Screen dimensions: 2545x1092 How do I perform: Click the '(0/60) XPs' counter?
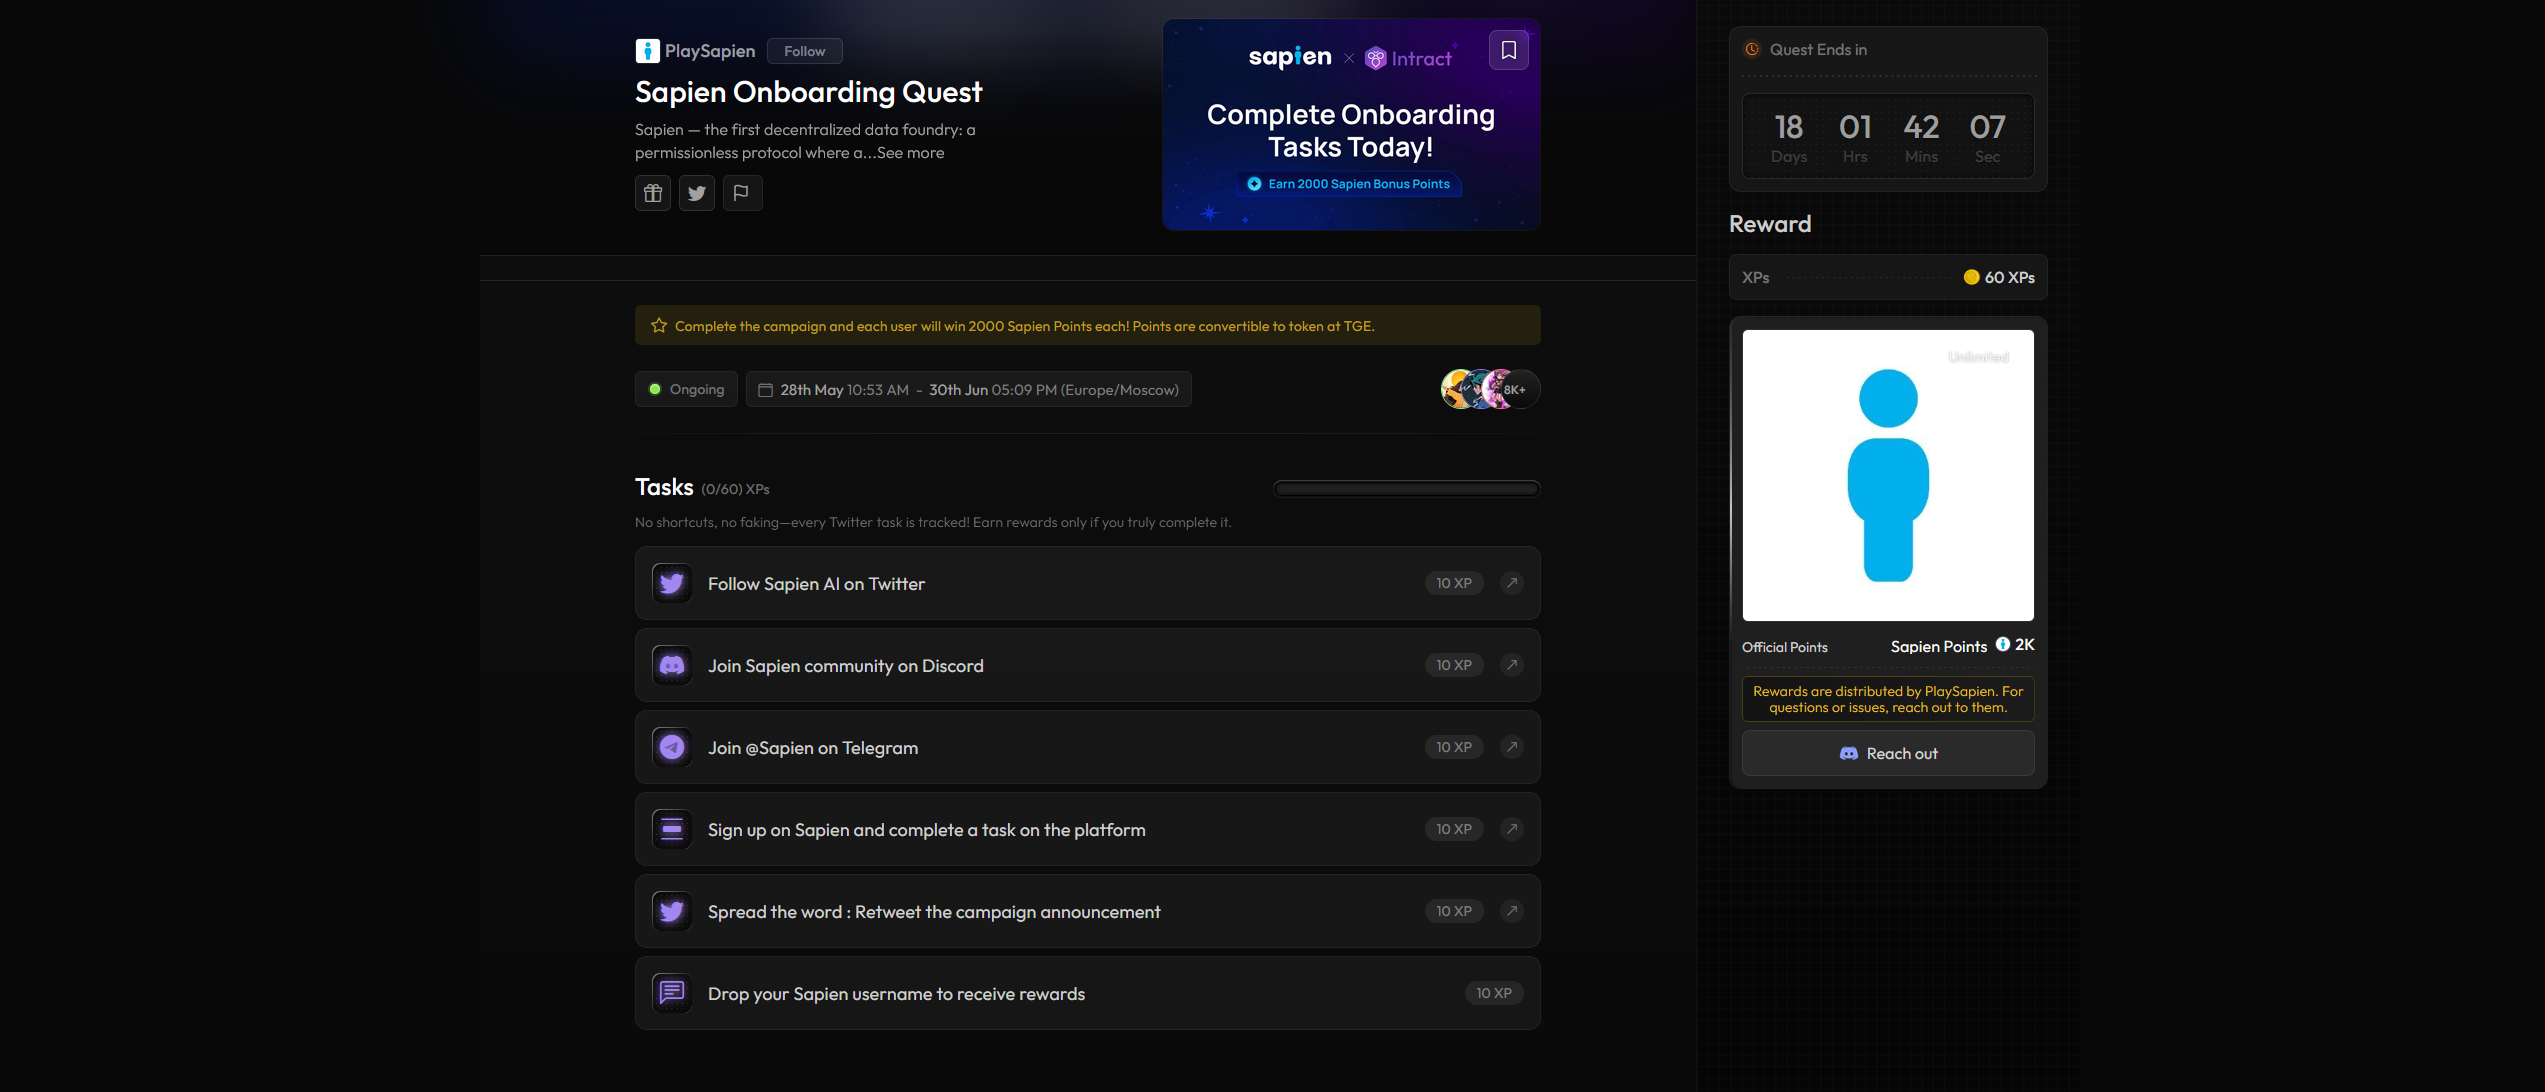click(735, 489)
